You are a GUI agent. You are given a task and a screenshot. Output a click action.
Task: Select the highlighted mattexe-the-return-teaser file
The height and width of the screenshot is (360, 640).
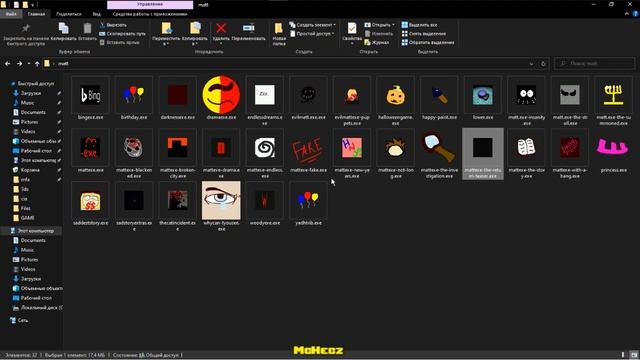[483, 153]
